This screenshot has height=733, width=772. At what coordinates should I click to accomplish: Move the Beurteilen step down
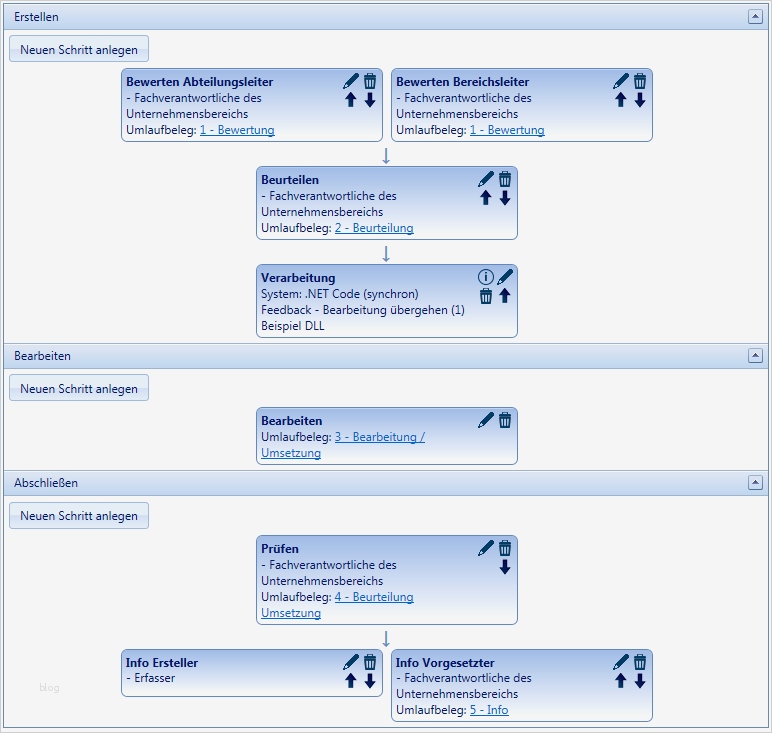505,198
